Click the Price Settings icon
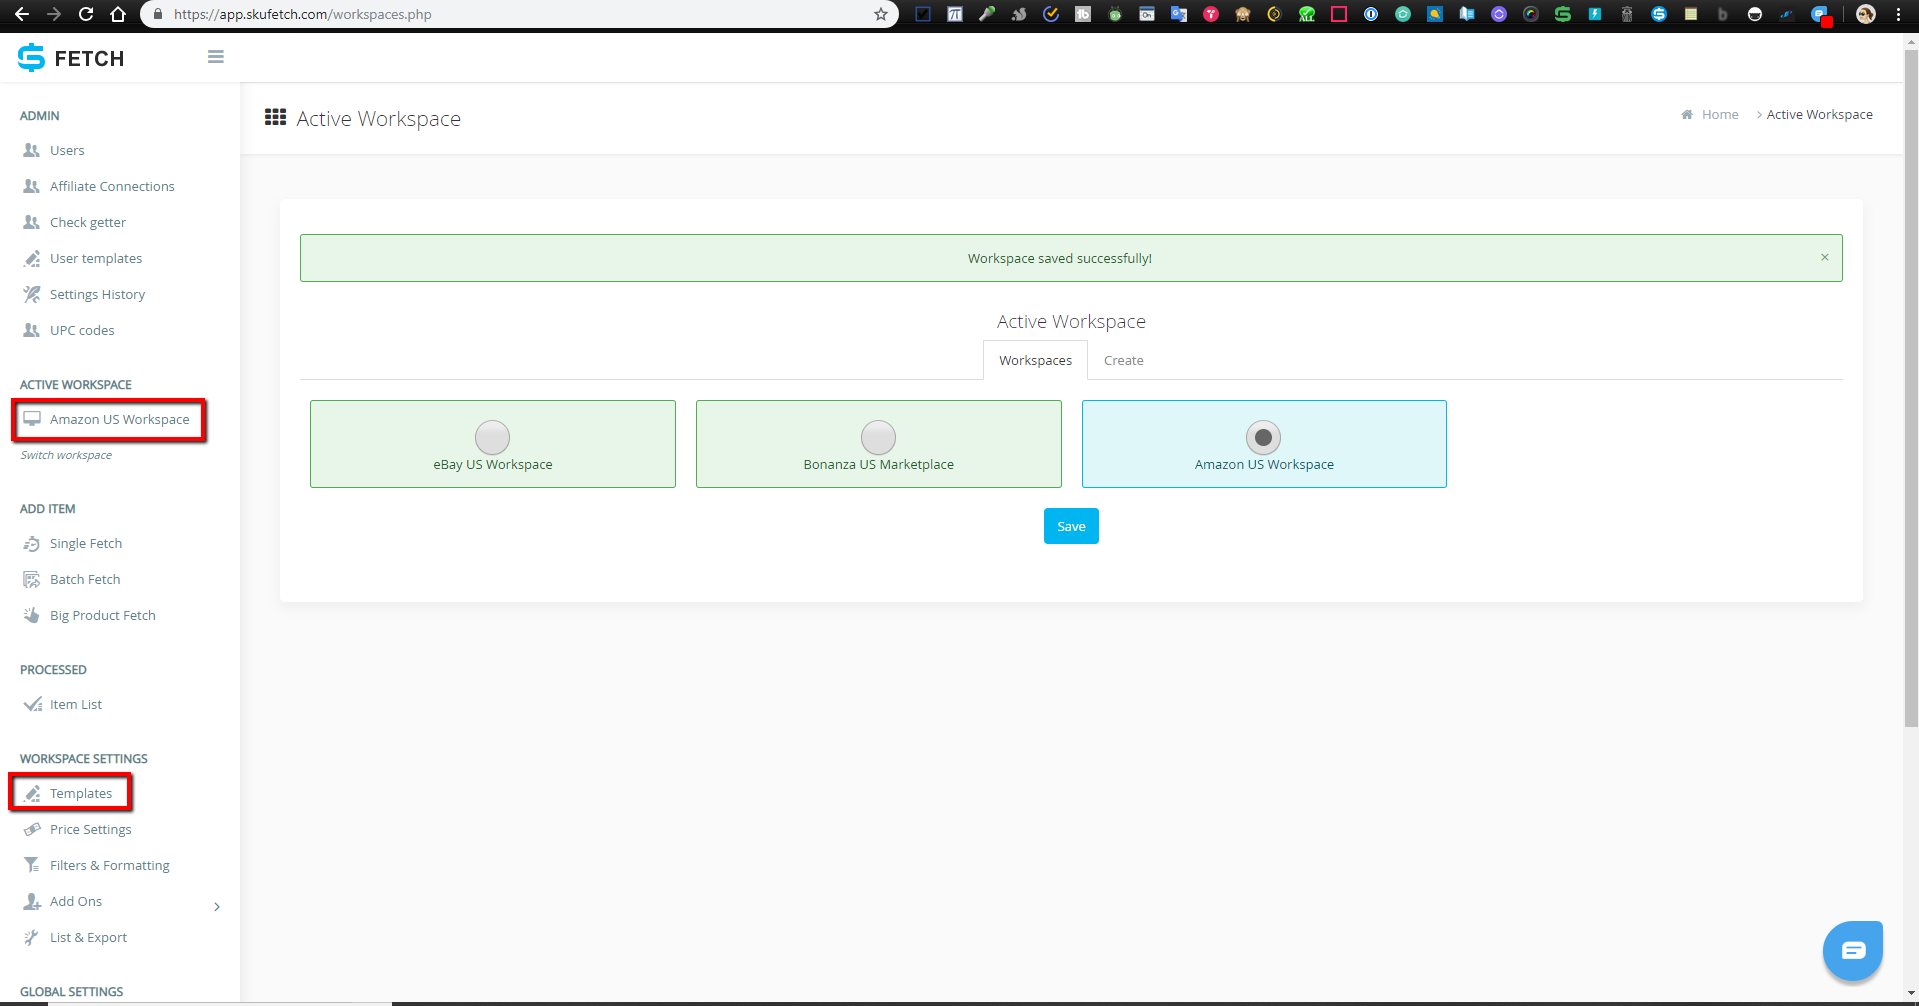 tap(32, 829)
